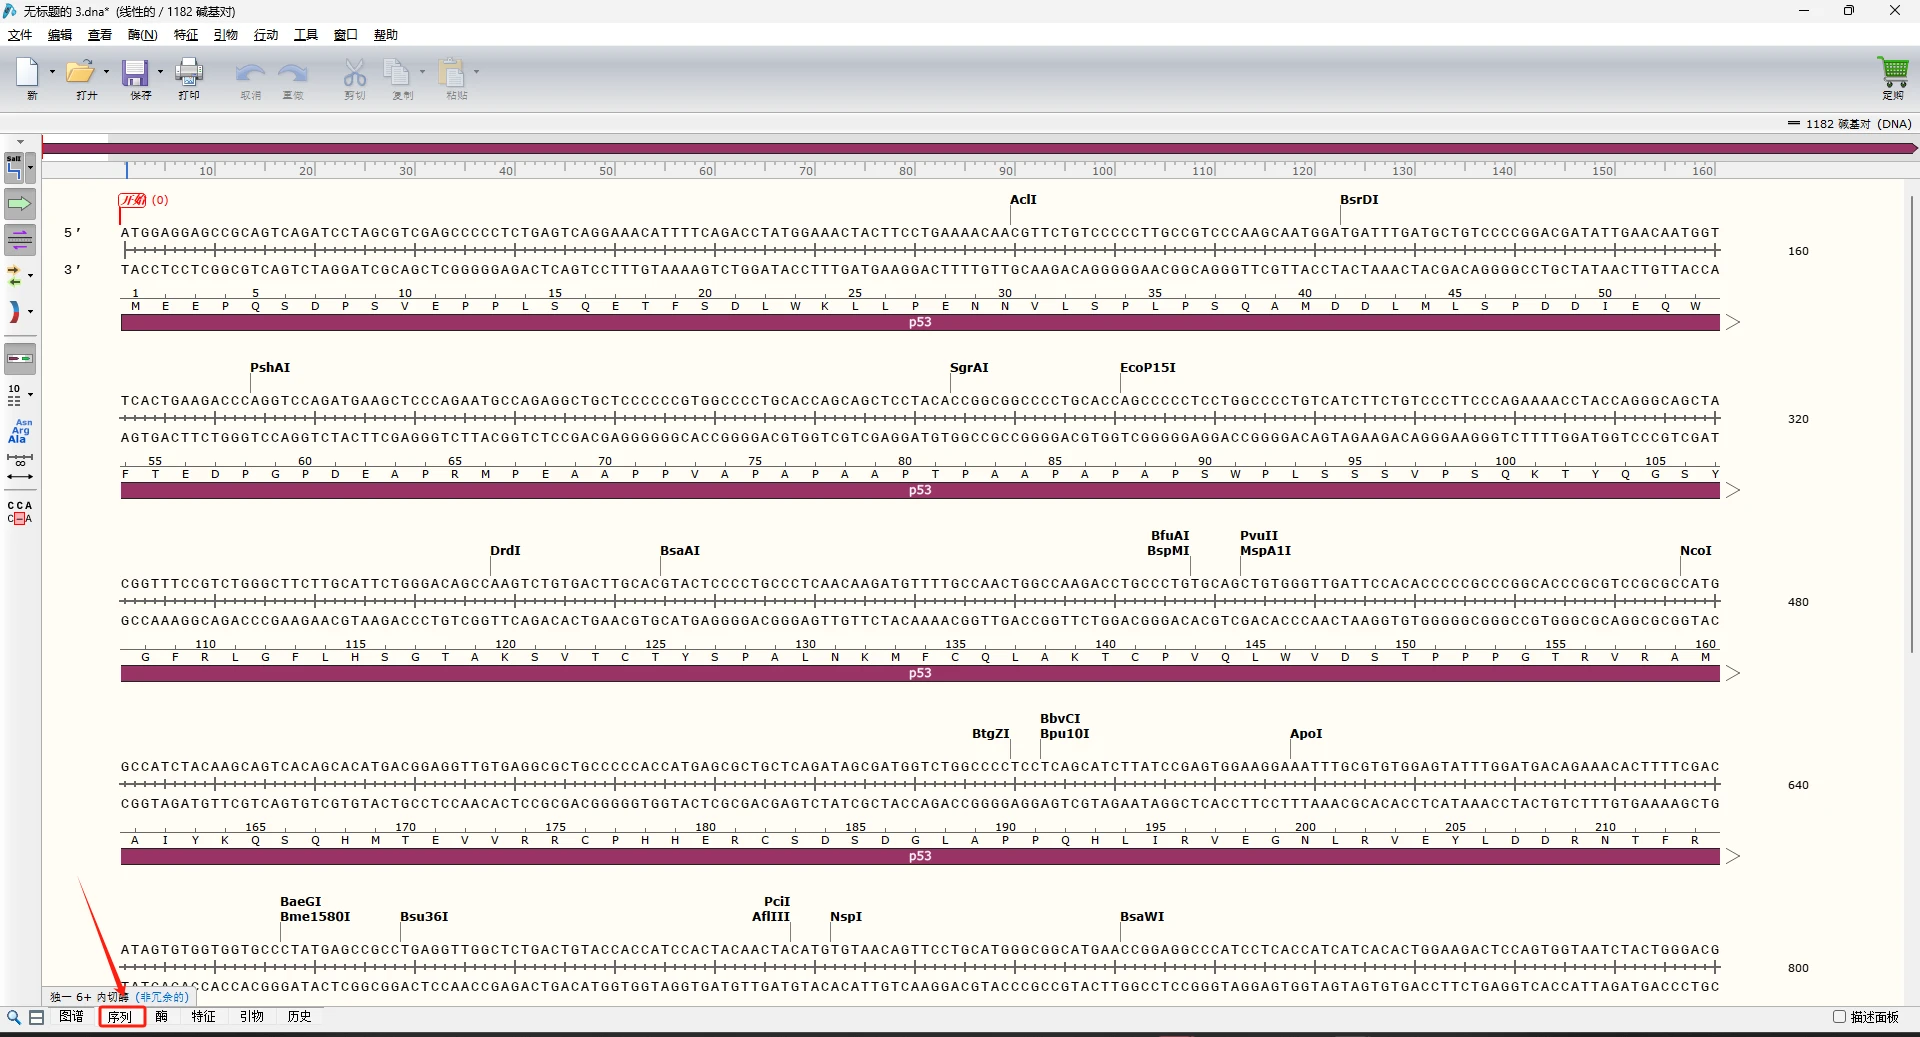The height and width of the screenshot is (1037, 1920).
Task: Switch to the 图谱 (Map) tab
Action: click(x=71, y=1017)
